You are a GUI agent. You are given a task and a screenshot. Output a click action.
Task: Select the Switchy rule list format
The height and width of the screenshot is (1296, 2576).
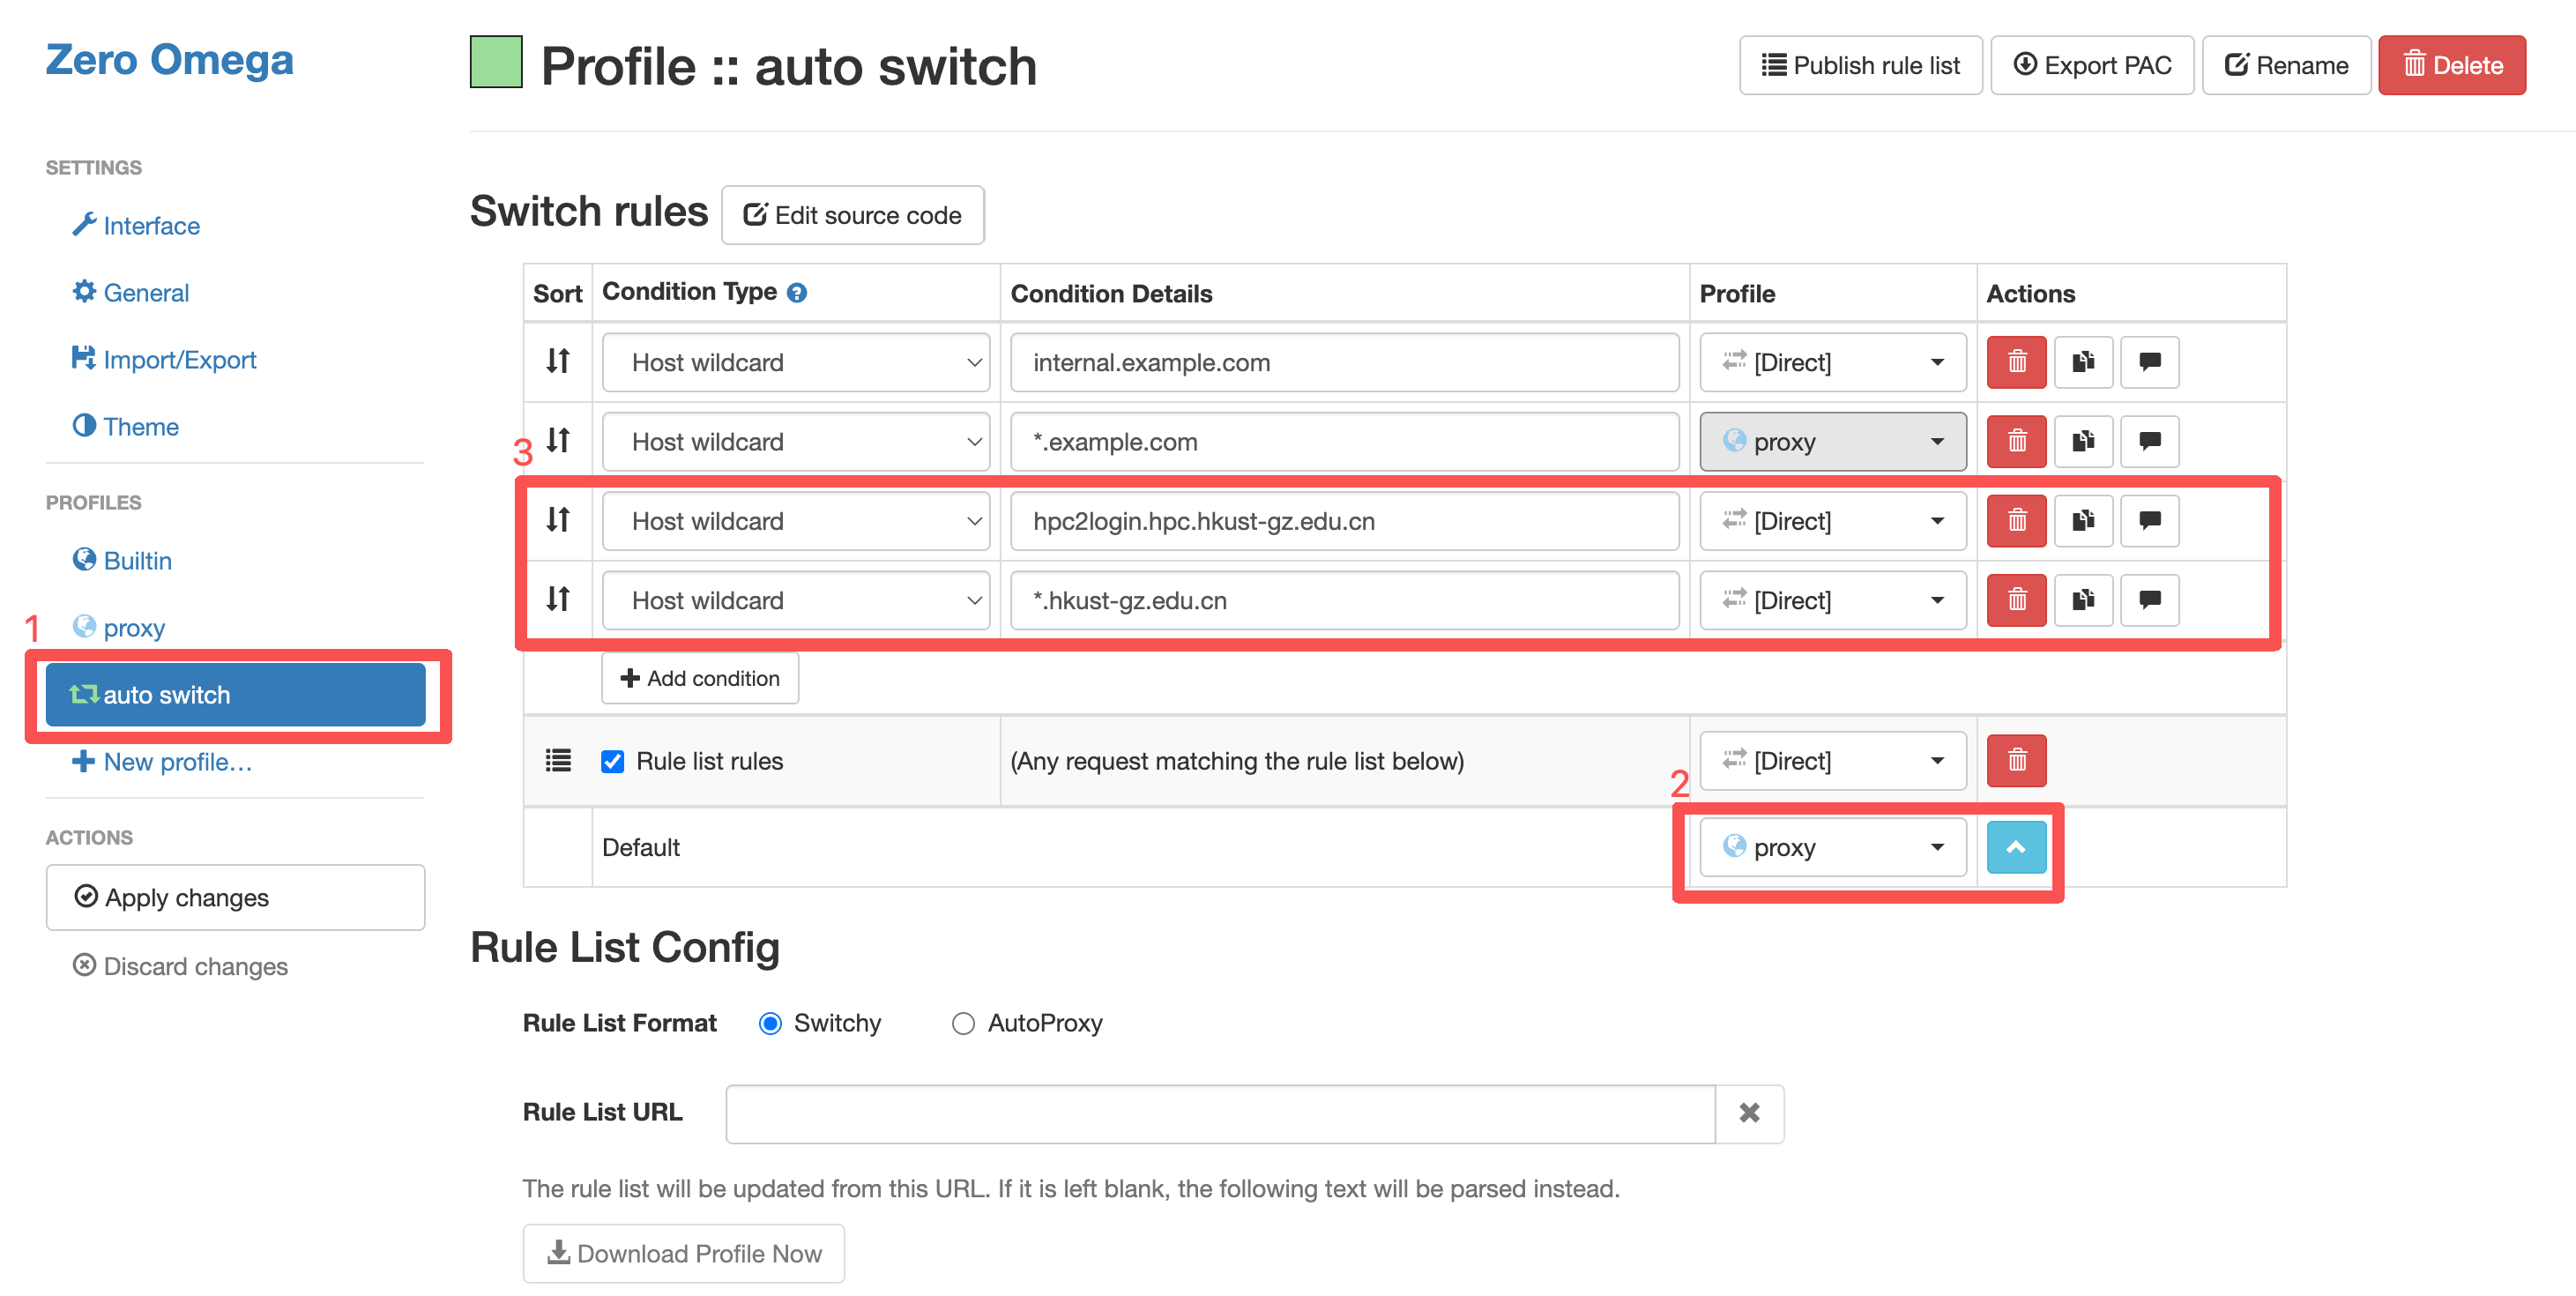pyautogui.click(x=770, y=1024)
